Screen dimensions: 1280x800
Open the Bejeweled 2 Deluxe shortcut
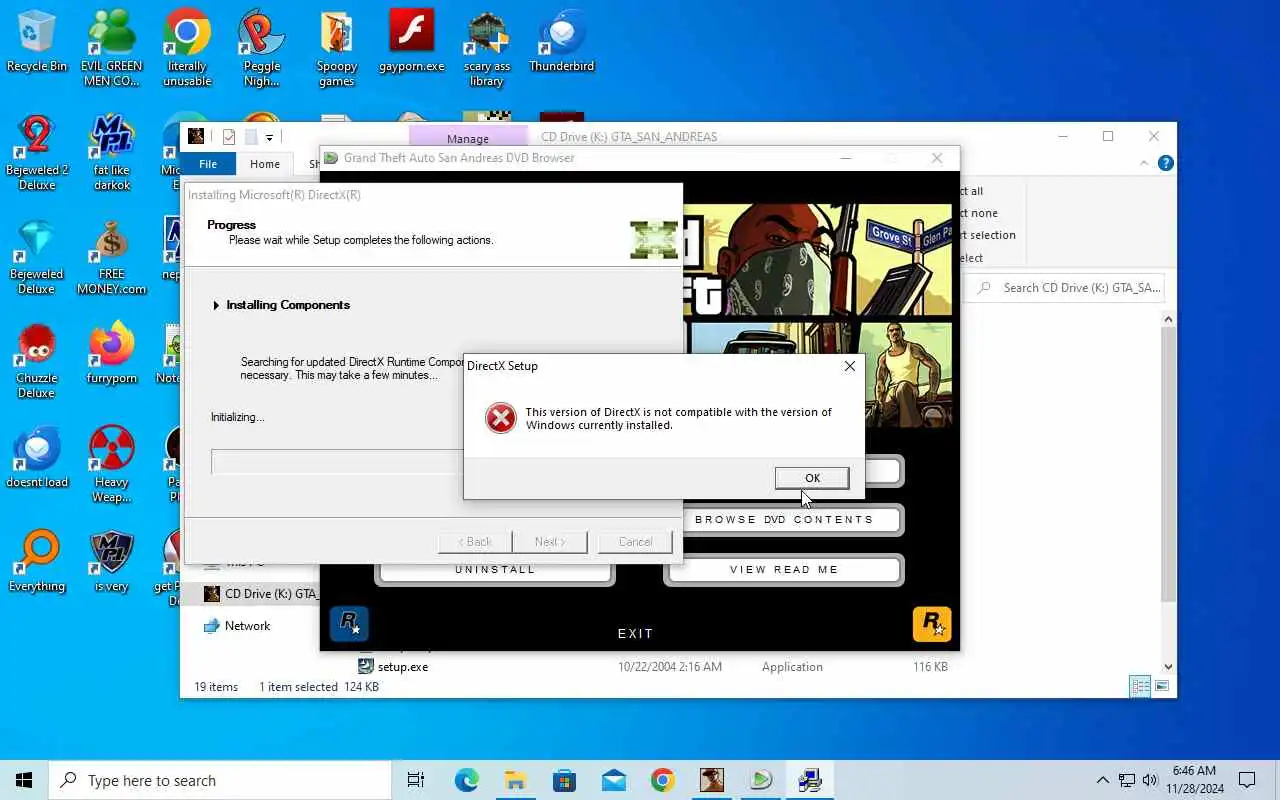(37, 153)
